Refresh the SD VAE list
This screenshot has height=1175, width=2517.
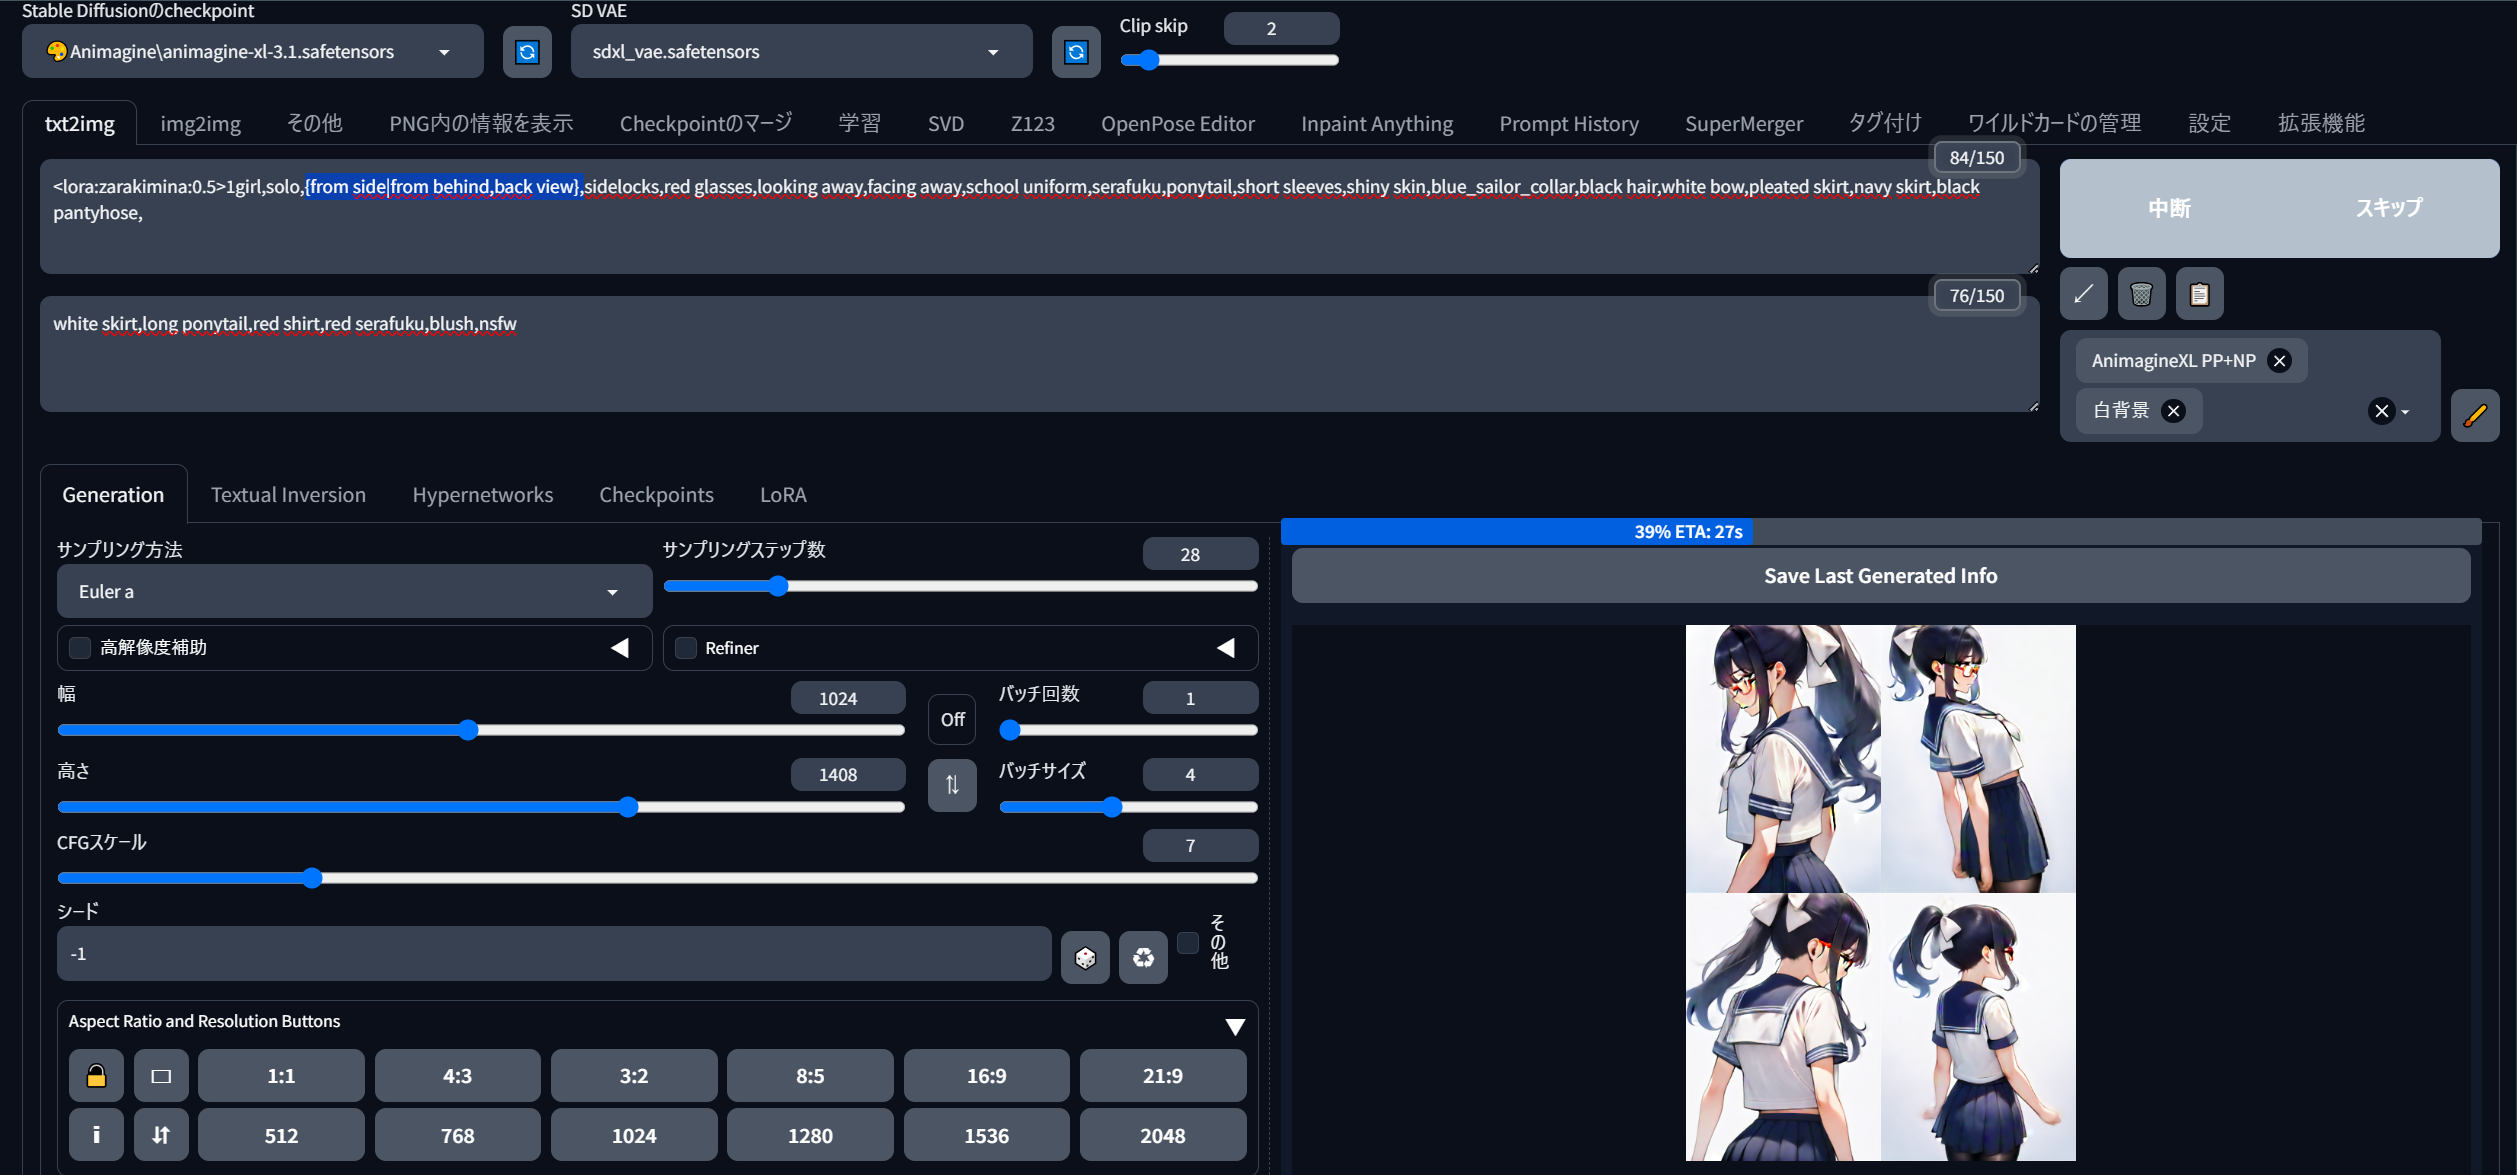pos(1076,52)
